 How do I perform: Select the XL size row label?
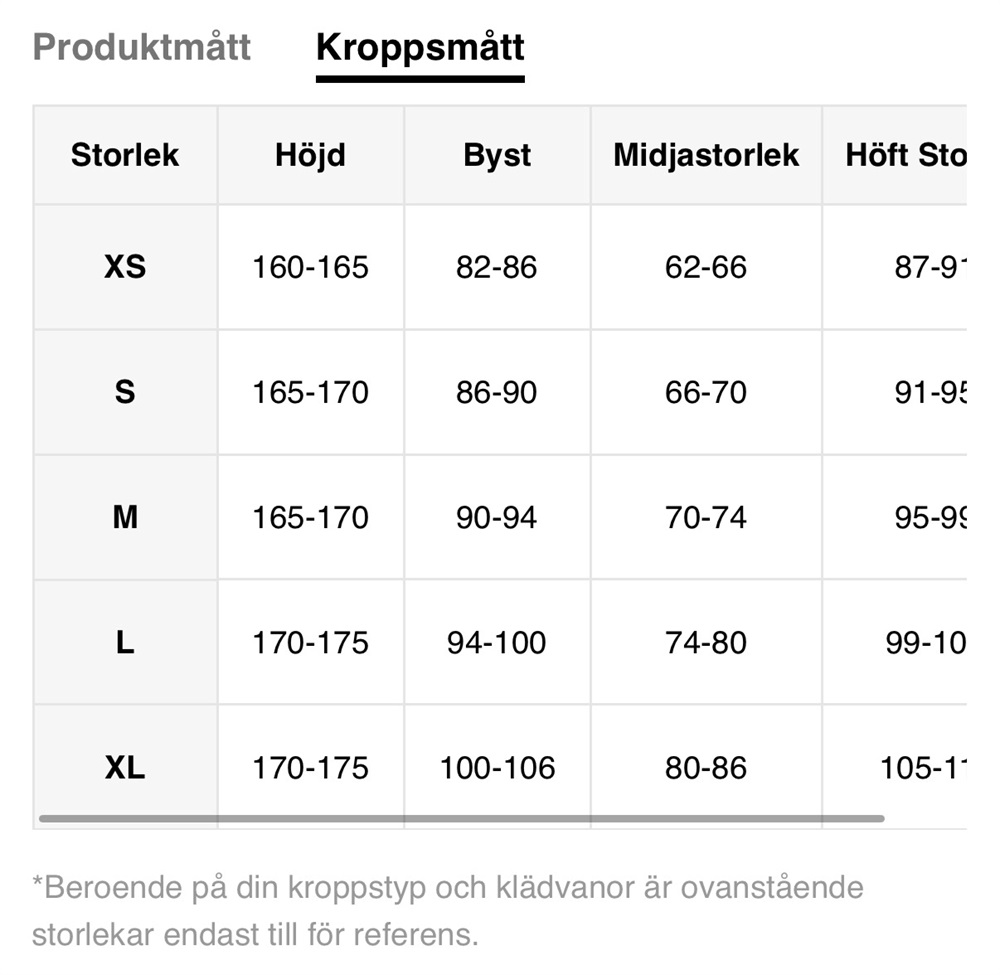tap(125, 767)
